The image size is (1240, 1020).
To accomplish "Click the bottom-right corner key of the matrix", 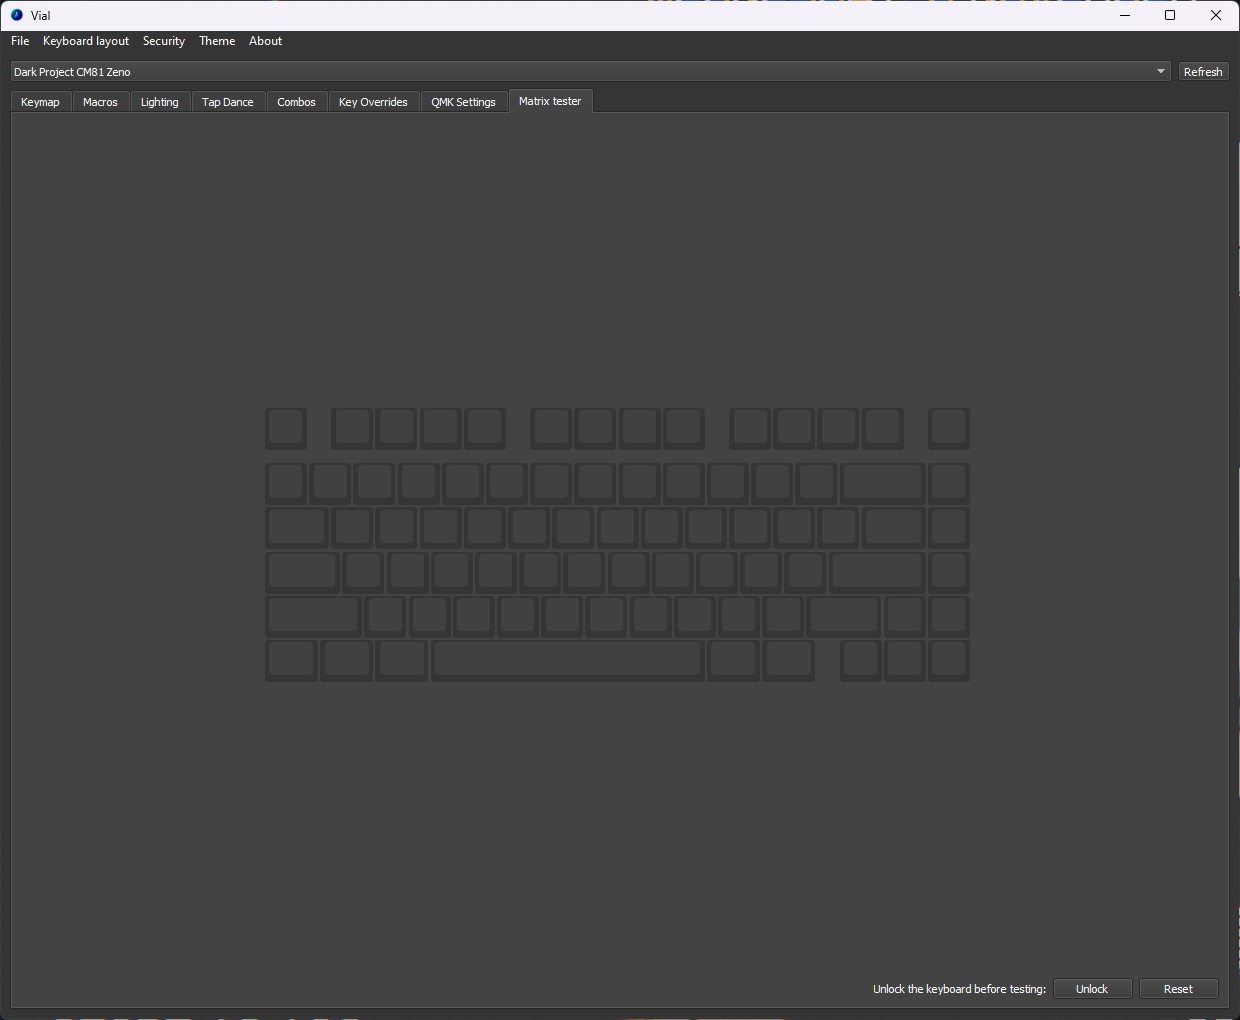I will 949,661.
